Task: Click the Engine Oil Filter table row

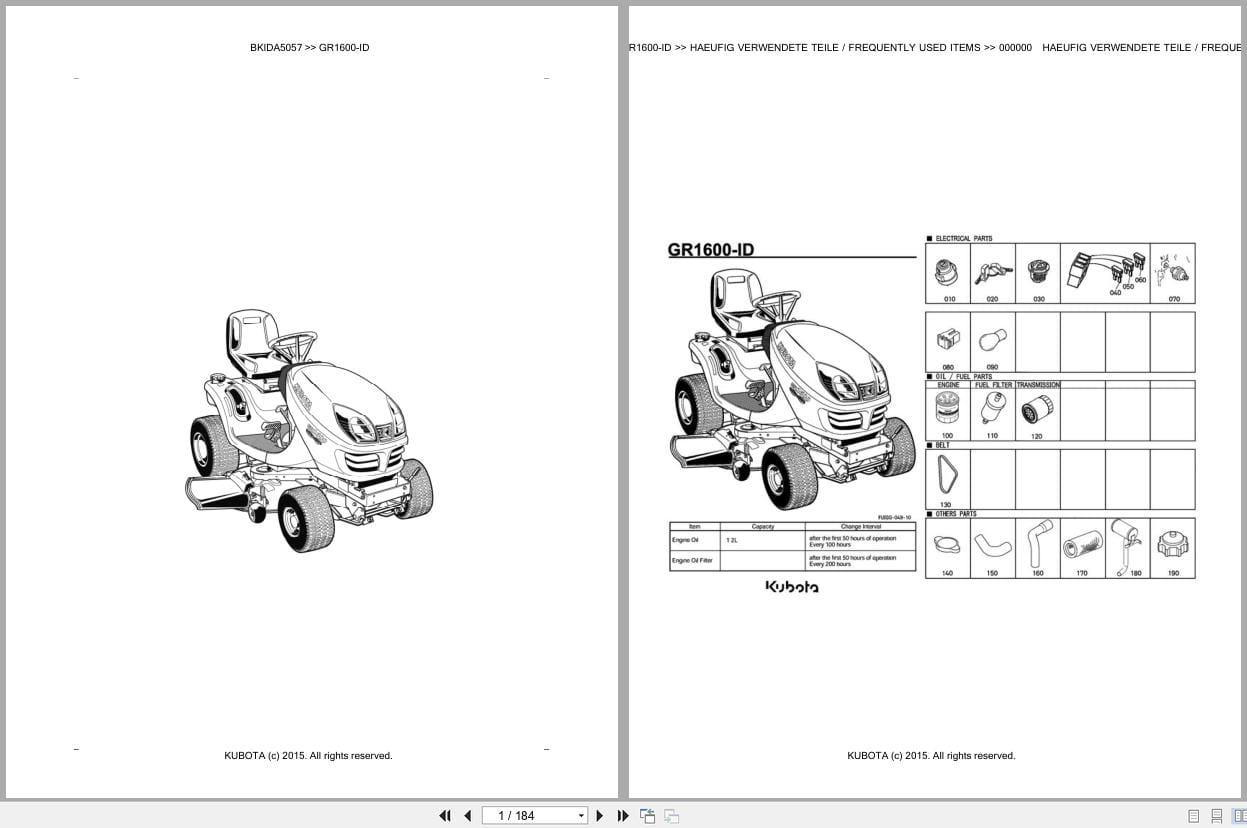Action: click(792, 561)
